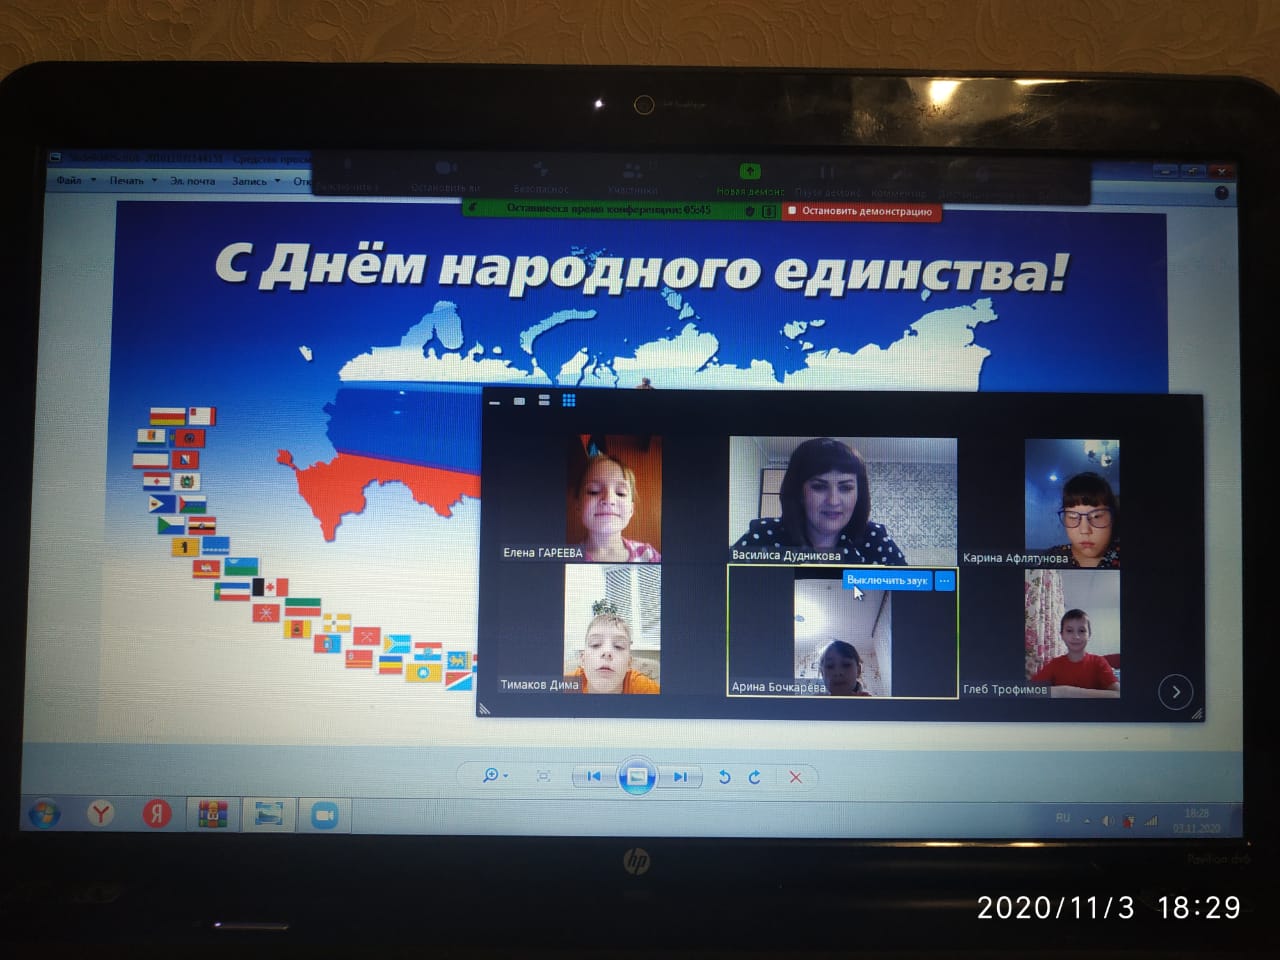Screen dimensions: 1280x960
Task: Show the previous photo in viewer
Action: [594, 776]
